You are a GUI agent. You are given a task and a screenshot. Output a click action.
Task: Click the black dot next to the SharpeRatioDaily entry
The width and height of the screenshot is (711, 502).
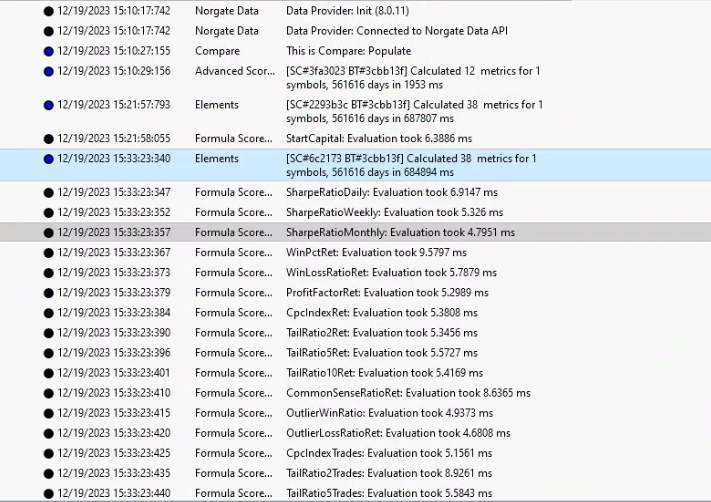point(49,192)
